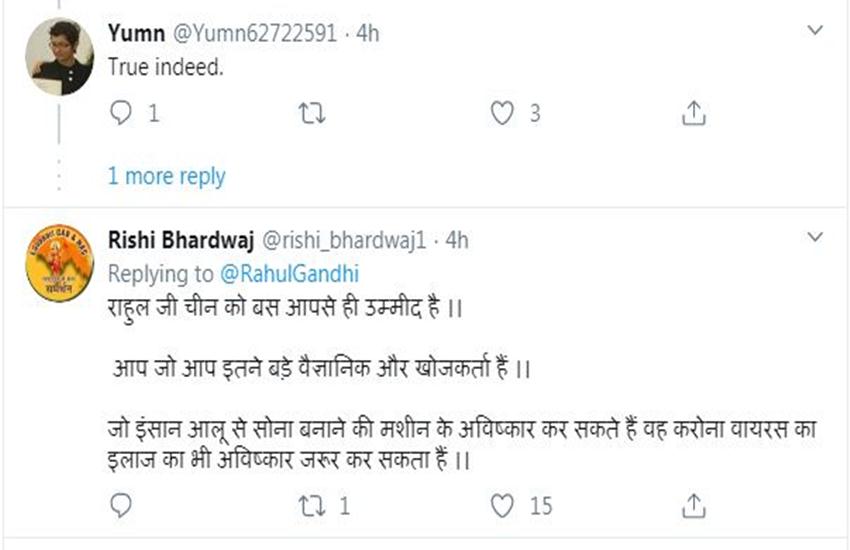Open share options for Rishi Bhardwaj's tweet

coord(693,505)
